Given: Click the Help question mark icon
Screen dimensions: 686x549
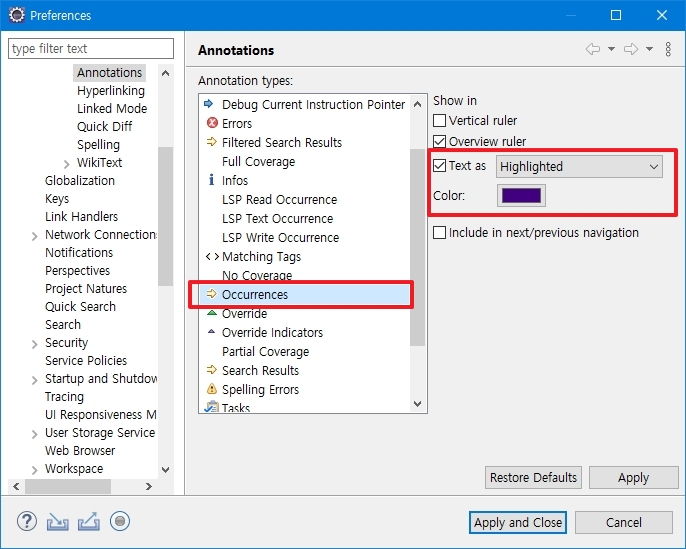Looking at the screenshot, I should [27, 521].
